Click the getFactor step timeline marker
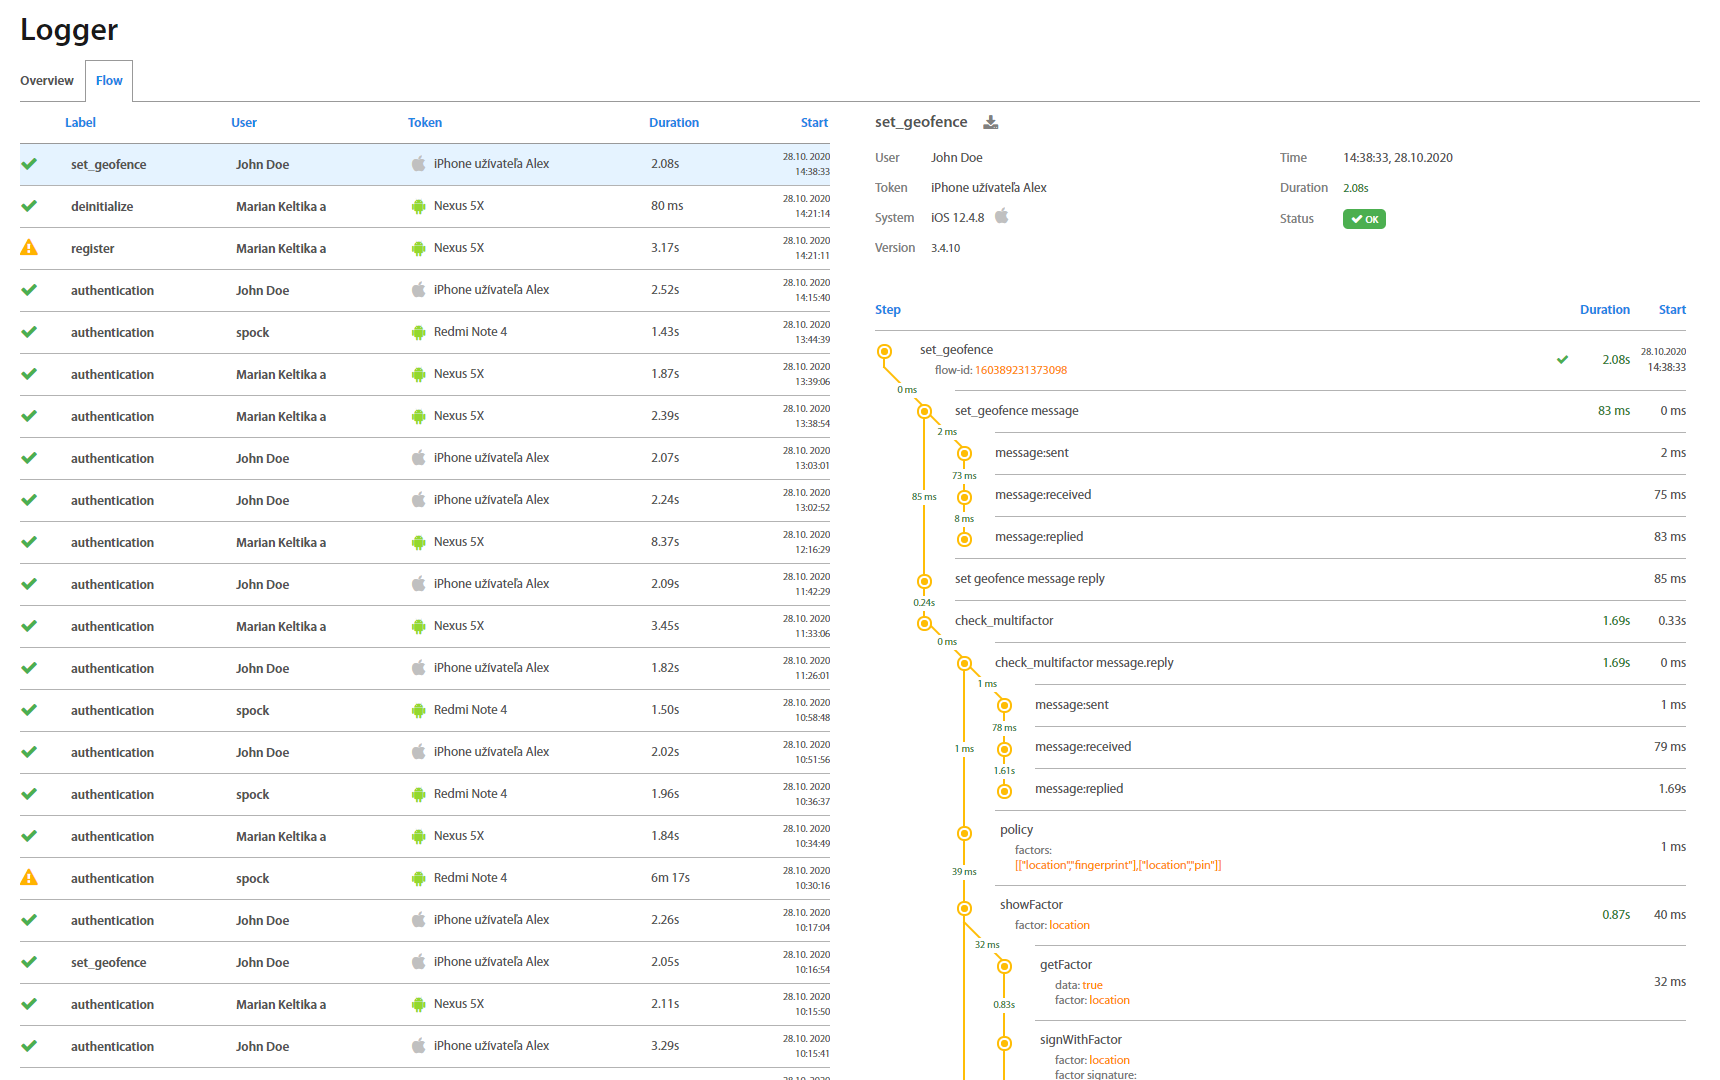1720x1080 pixels. (x=1004, y=966)
